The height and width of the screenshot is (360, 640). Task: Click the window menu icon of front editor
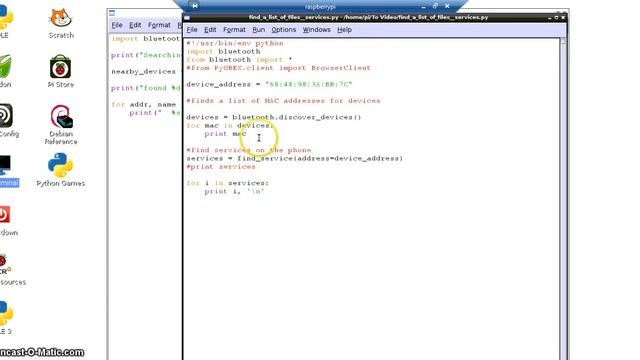(187, 18)
